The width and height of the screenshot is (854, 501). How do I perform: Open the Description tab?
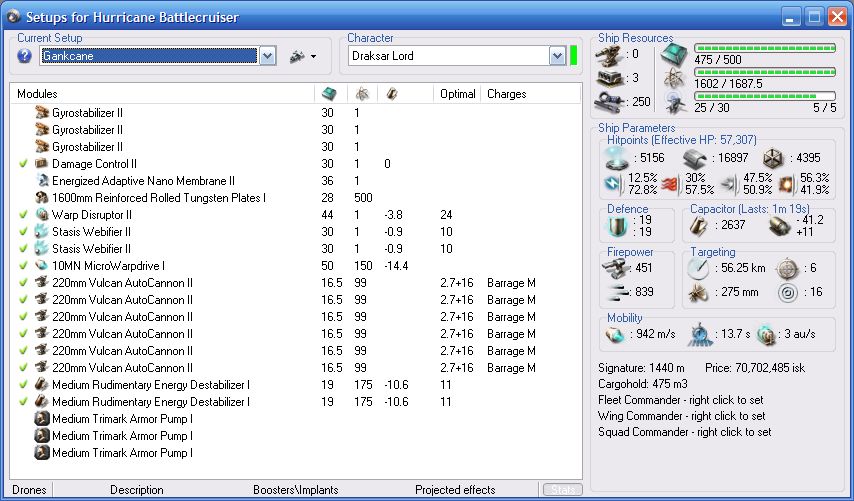coord(137,490)
